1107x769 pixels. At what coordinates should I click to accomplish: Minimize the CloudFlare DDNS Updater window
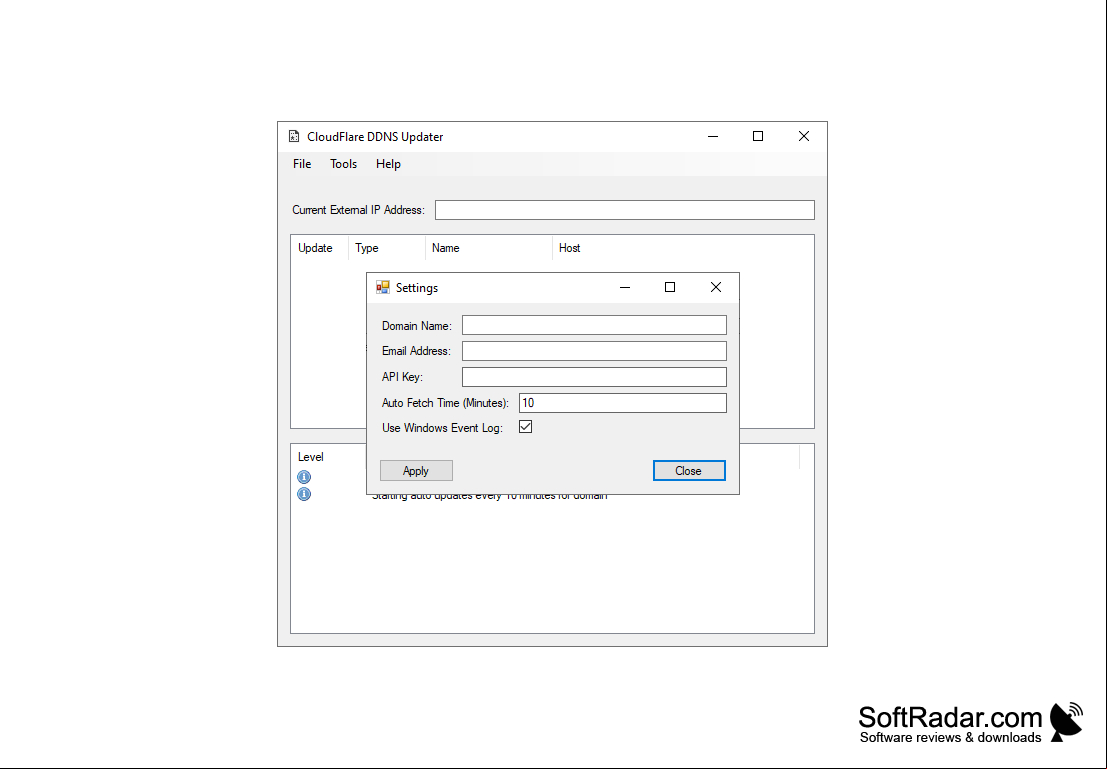point(713,136)
